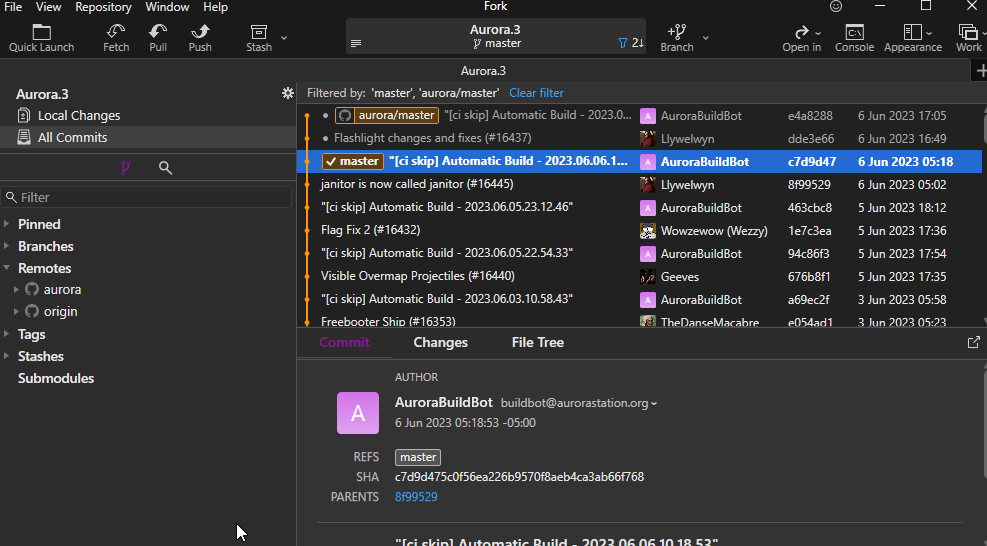Click the AuroraBuildBot large avatar
Viewport: 987px width, 546px height.
pyautogui.click(x=358, y=413)
